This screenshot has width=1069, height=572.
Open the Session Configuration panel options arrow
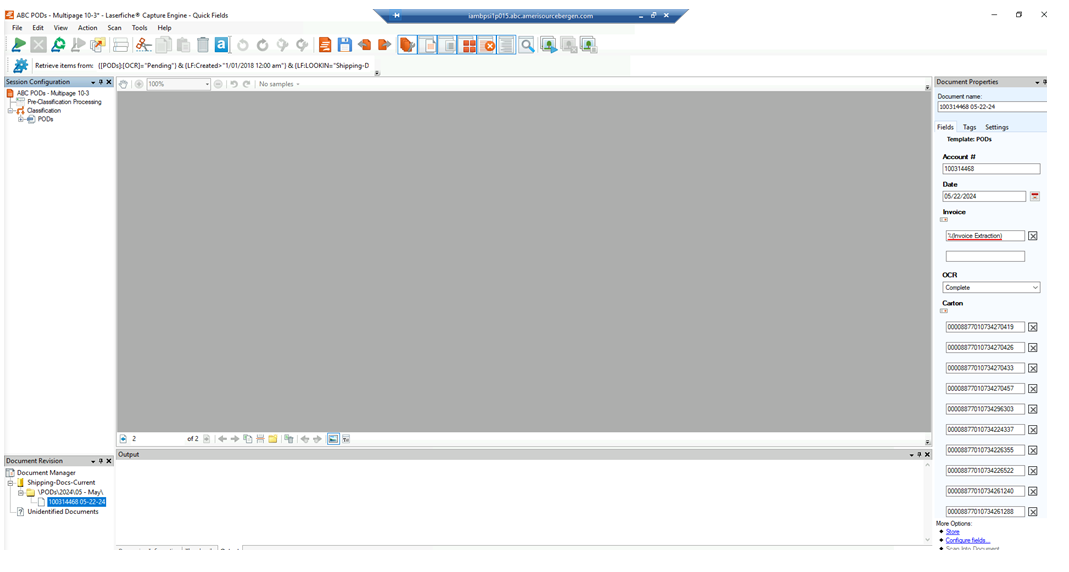coord(93,82)
